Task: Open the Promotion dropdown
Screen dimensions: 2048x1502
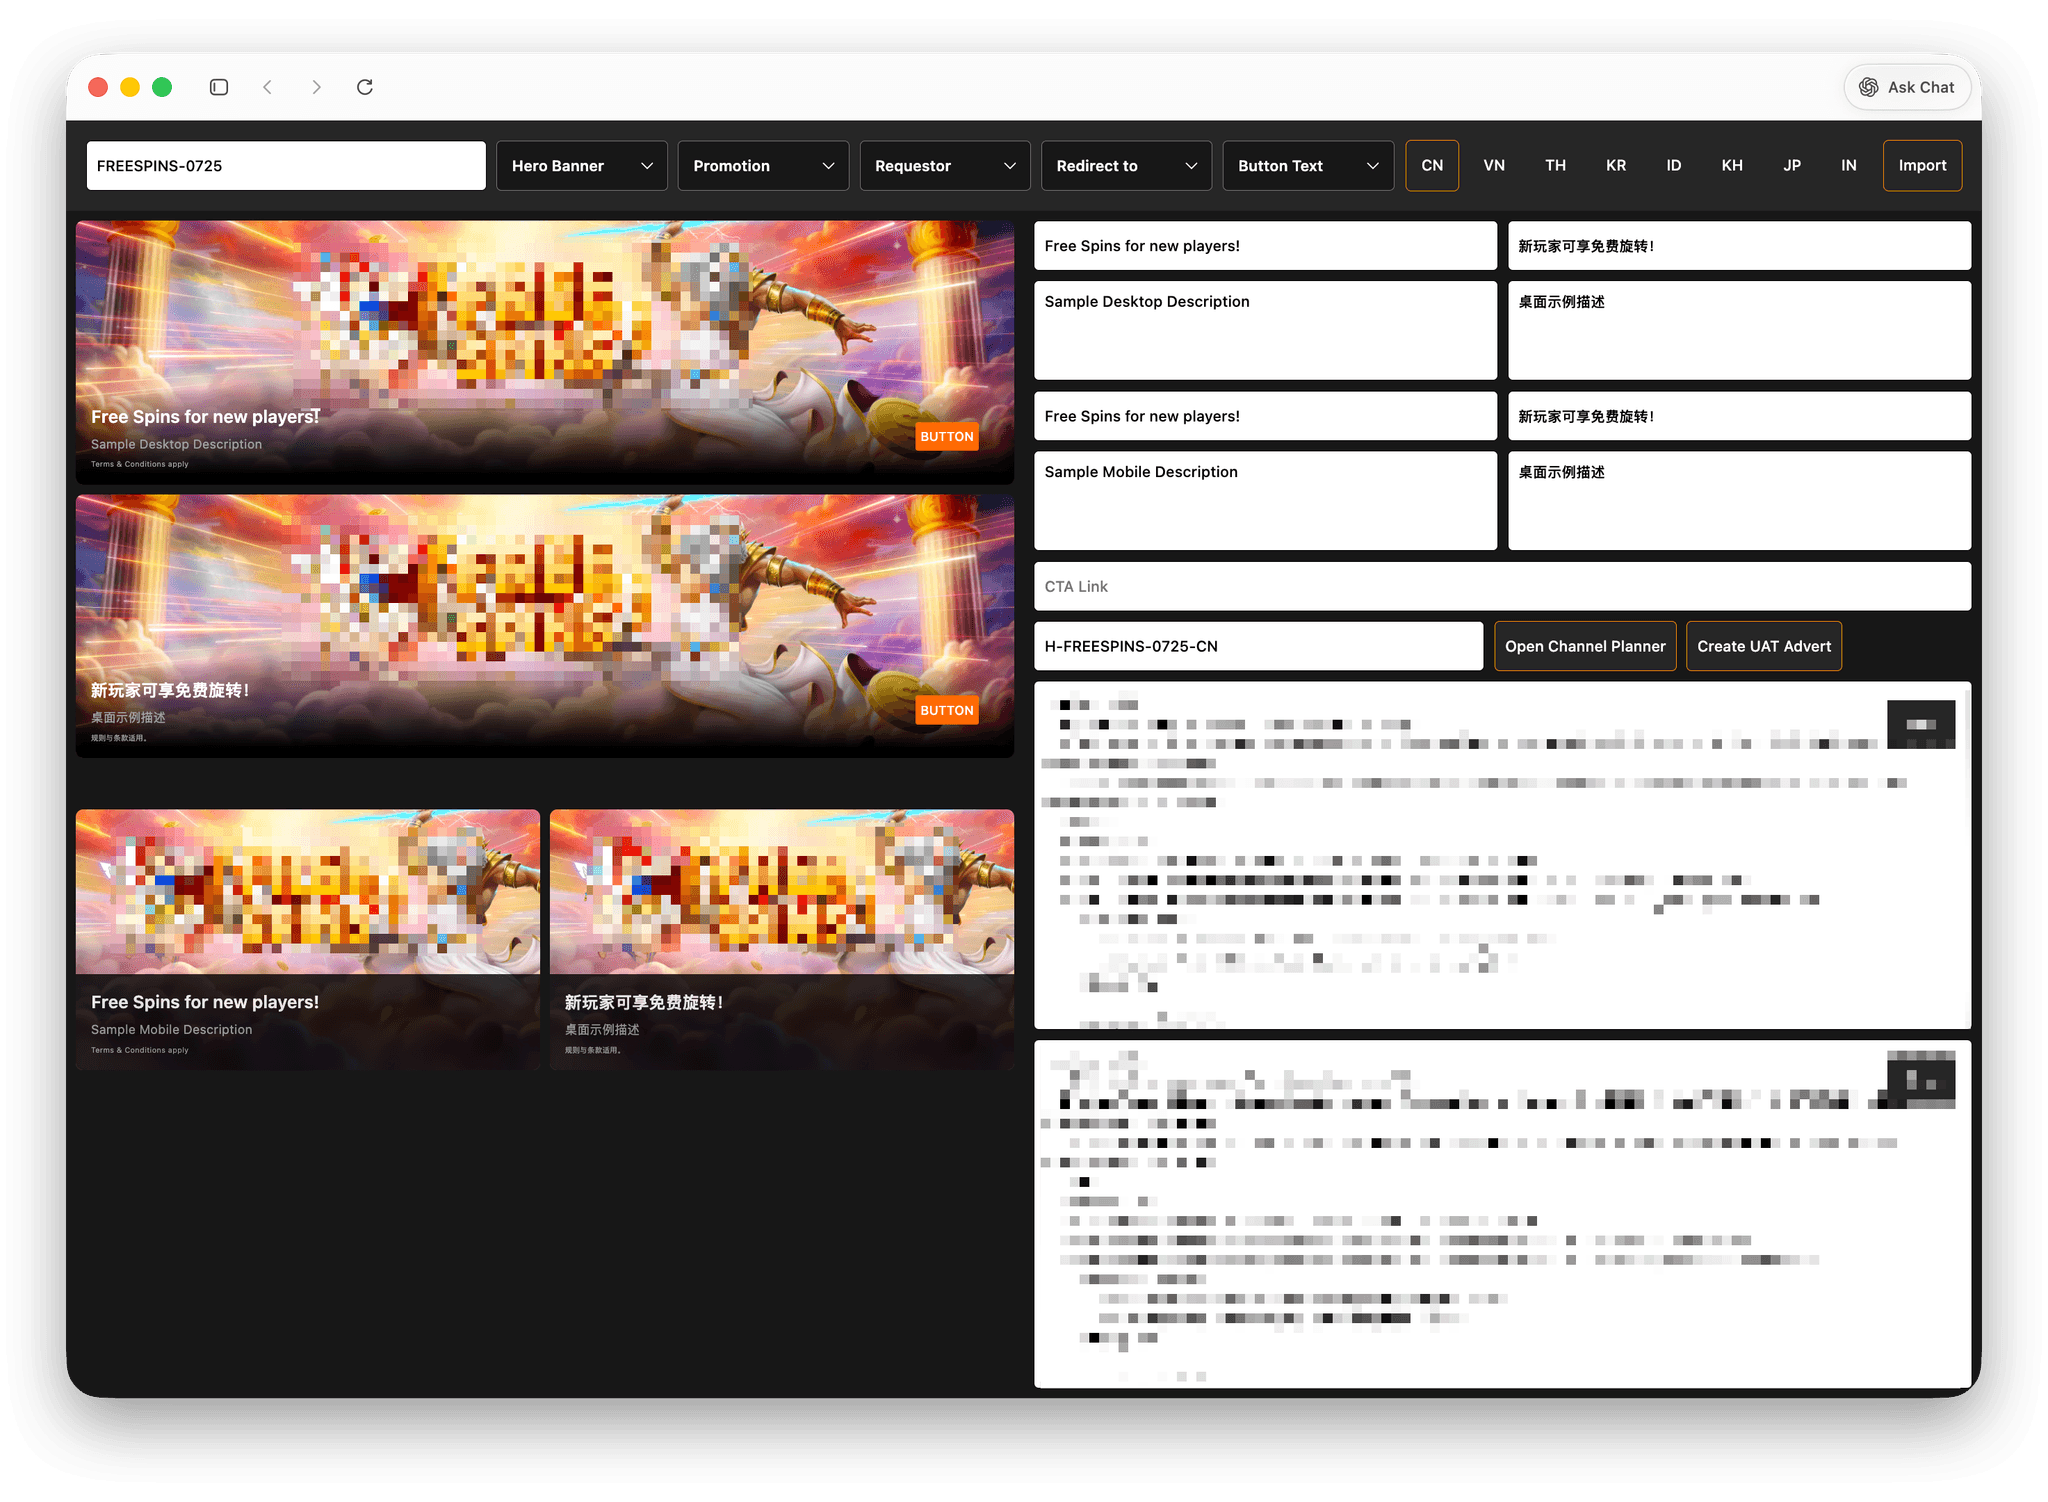Action: click(x=763, y=166)
